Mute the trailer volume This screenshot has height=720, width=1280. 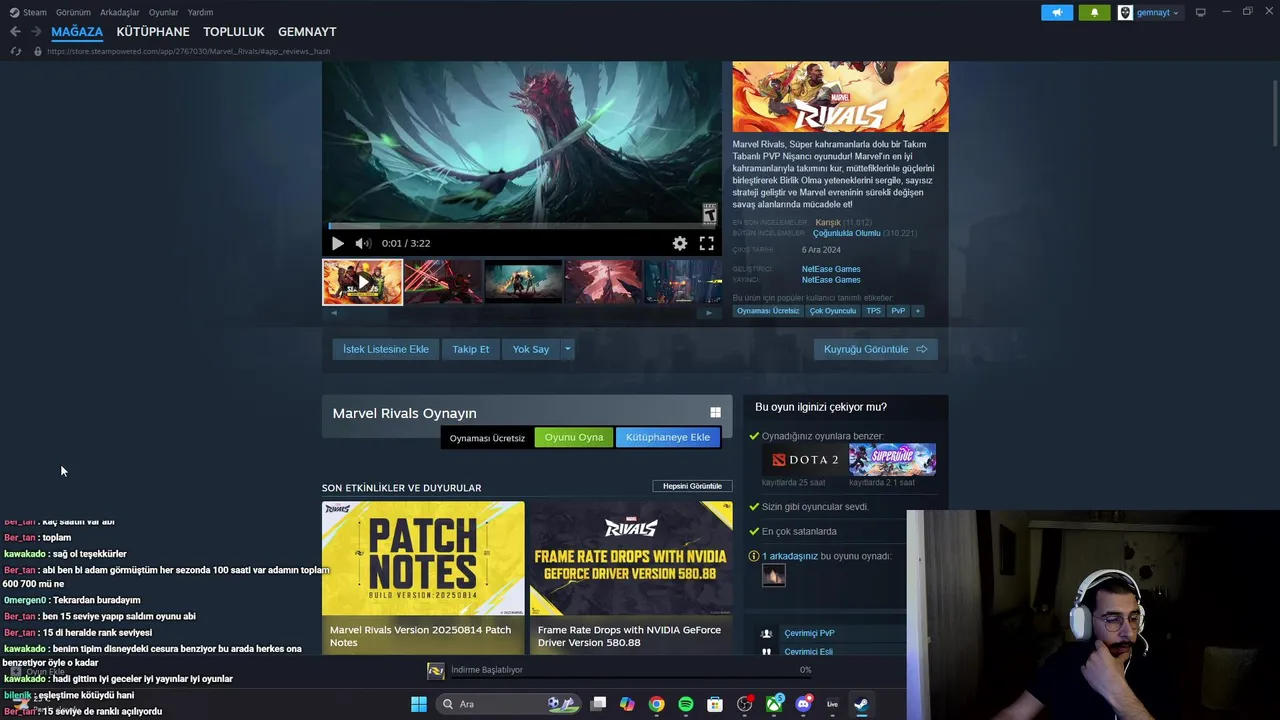[x=363, y=243]
